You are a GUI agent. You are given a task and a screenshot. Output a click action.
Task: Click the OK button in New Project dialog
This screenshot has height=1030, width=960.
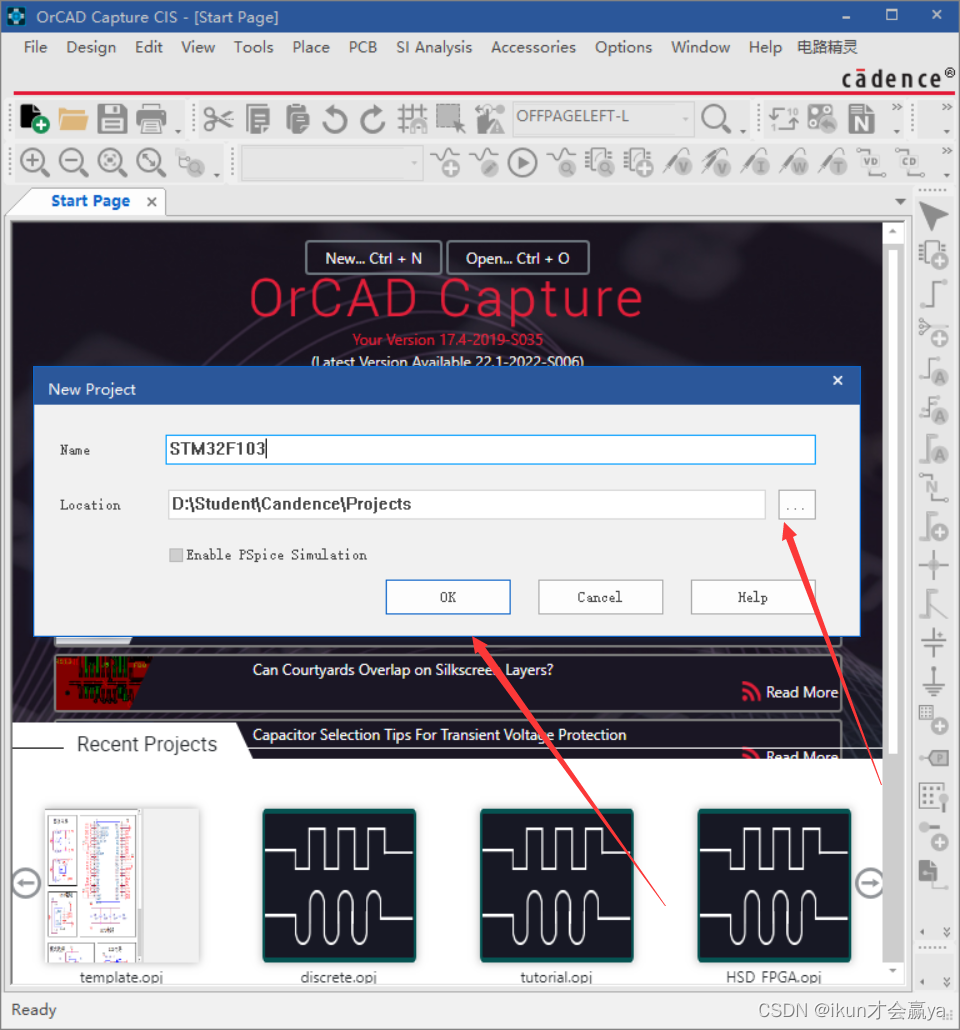pyautogui.click(x=447, y=597)
